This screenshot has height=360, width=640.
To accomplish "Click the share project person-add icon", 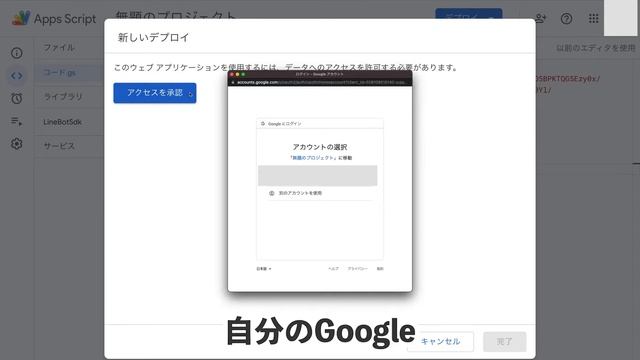I will 540,18.
